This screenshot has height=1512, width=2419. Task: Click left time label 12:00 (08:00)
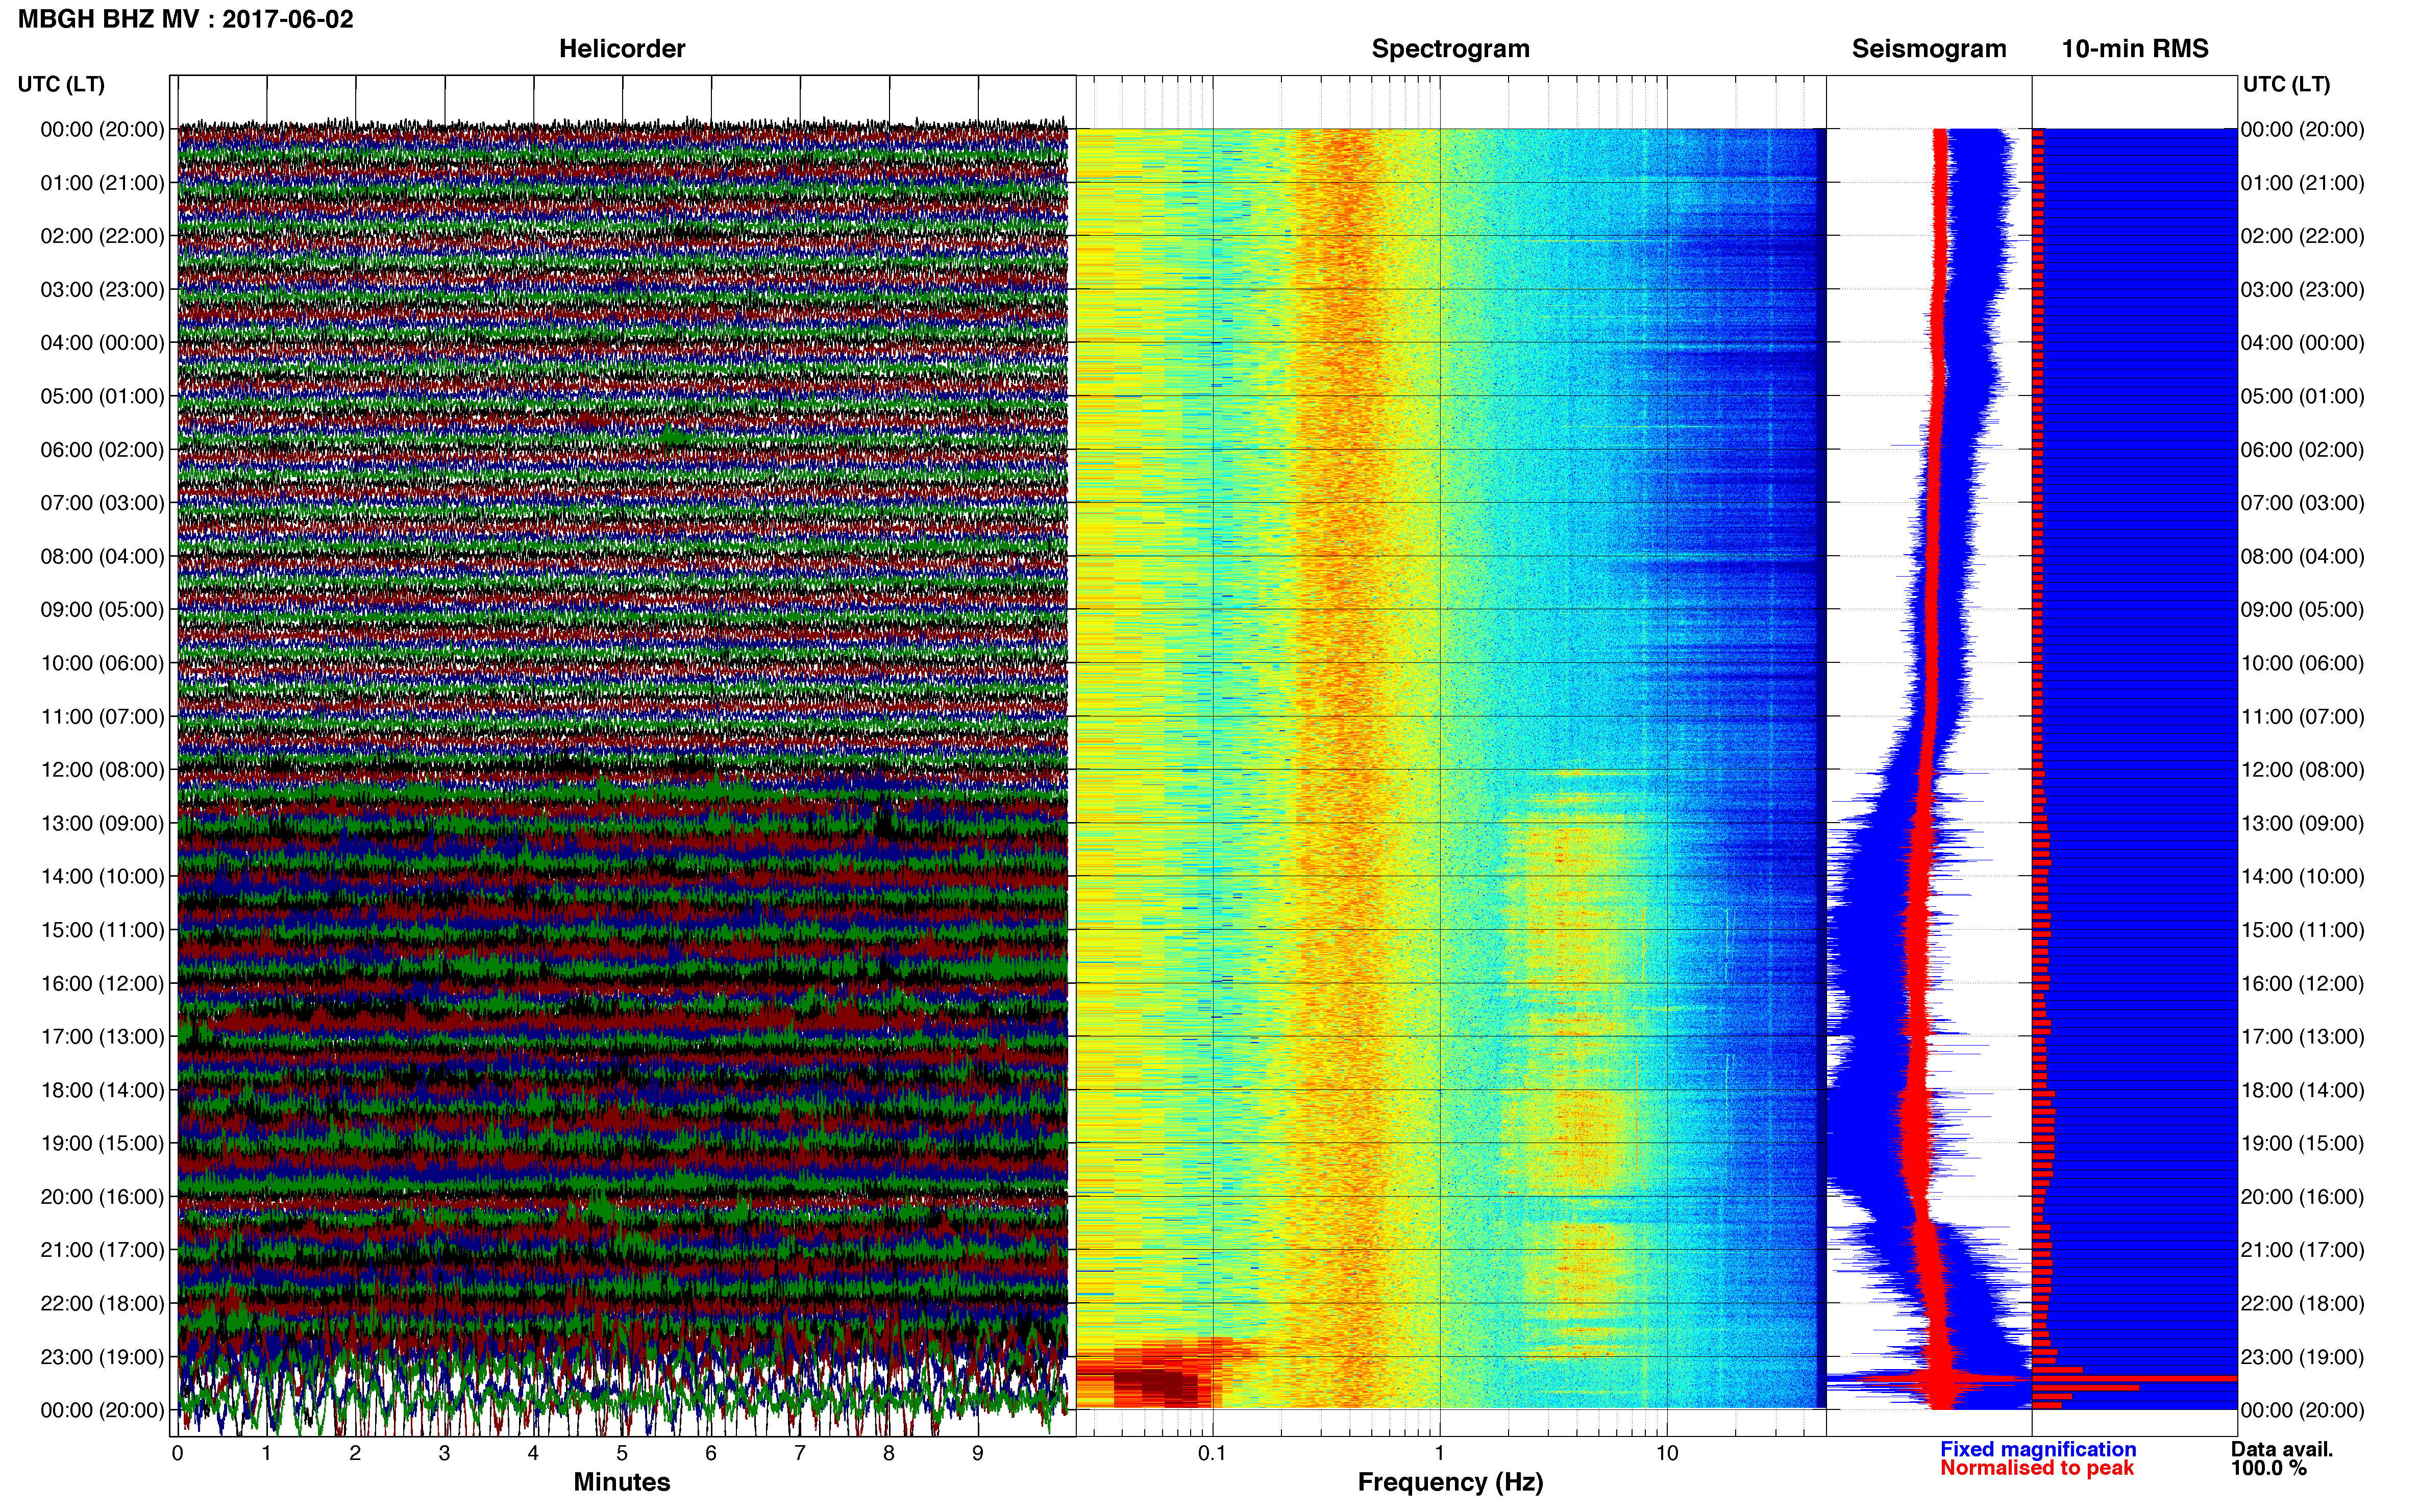click(102, 770)
